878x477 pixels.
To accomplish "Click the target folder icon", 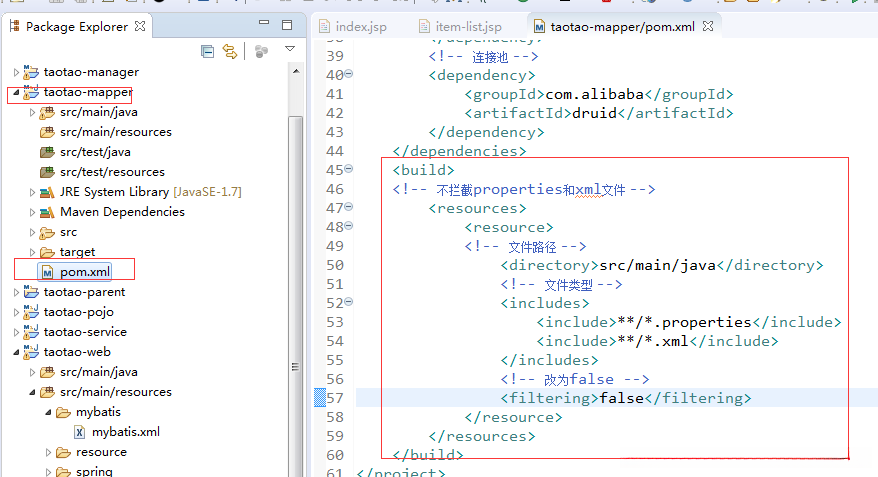I will [47, 252].
